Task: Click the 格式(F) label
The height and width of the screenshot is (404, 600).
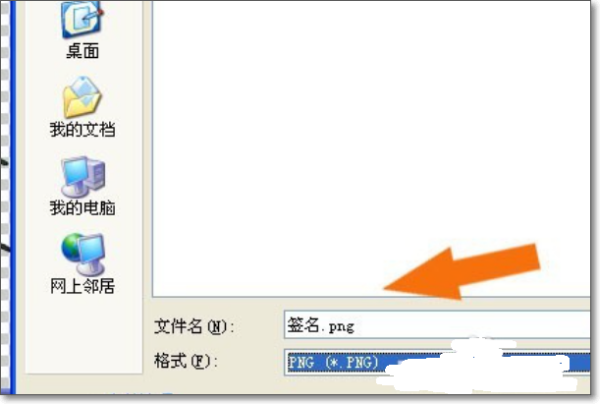Action: pos(186,361)
